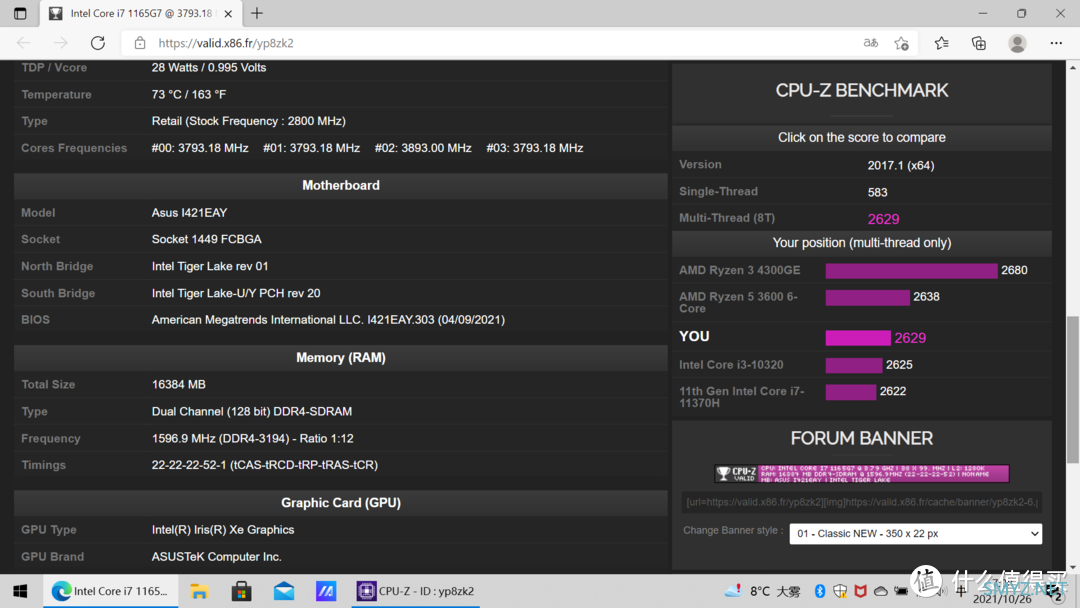Click the Intel Core i3-10320 score bar

(853, 365)
